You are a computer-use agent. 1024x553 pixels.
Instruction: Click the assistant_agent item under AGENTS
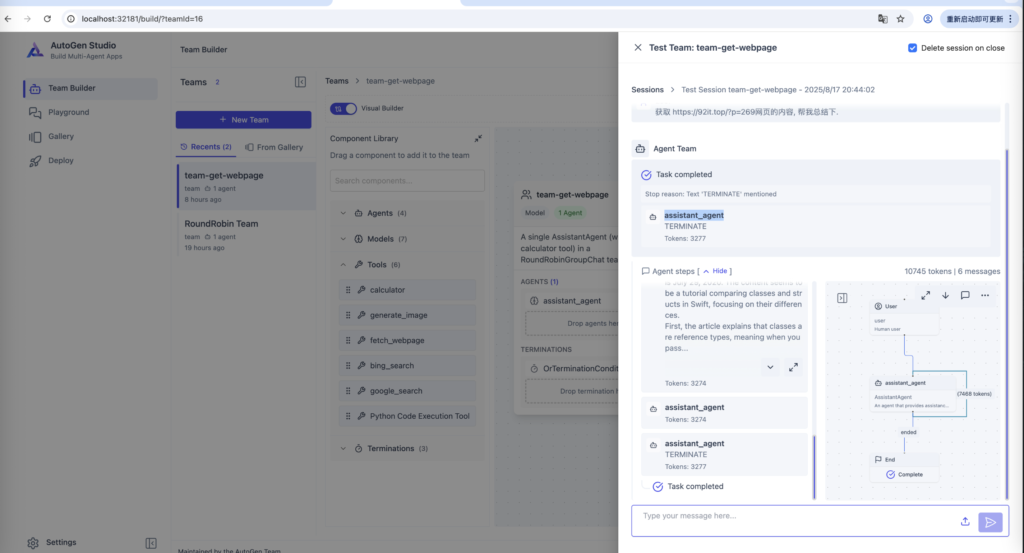[571, 301]
